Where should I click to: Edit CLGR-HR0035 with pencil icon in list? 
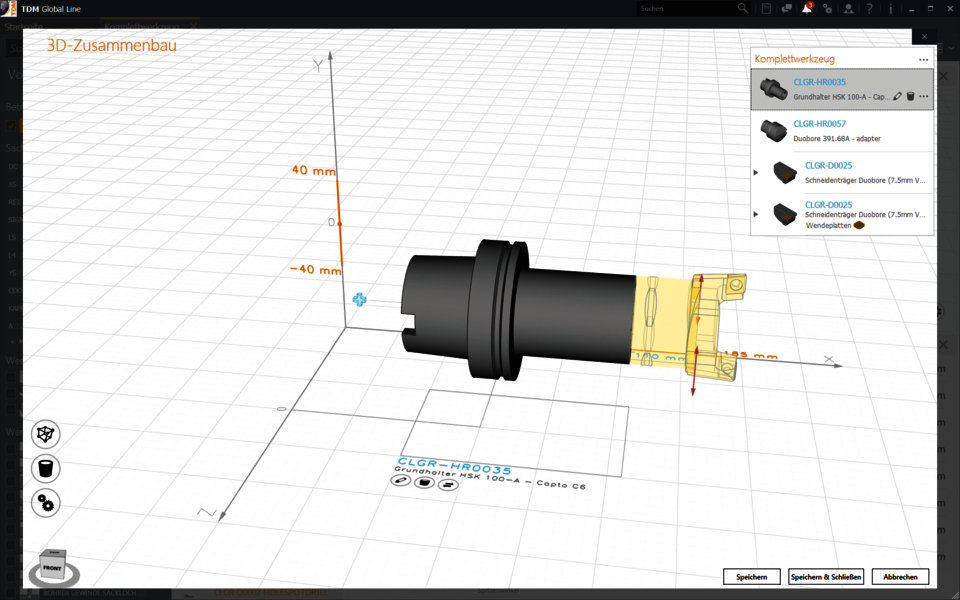coord(898,96)
